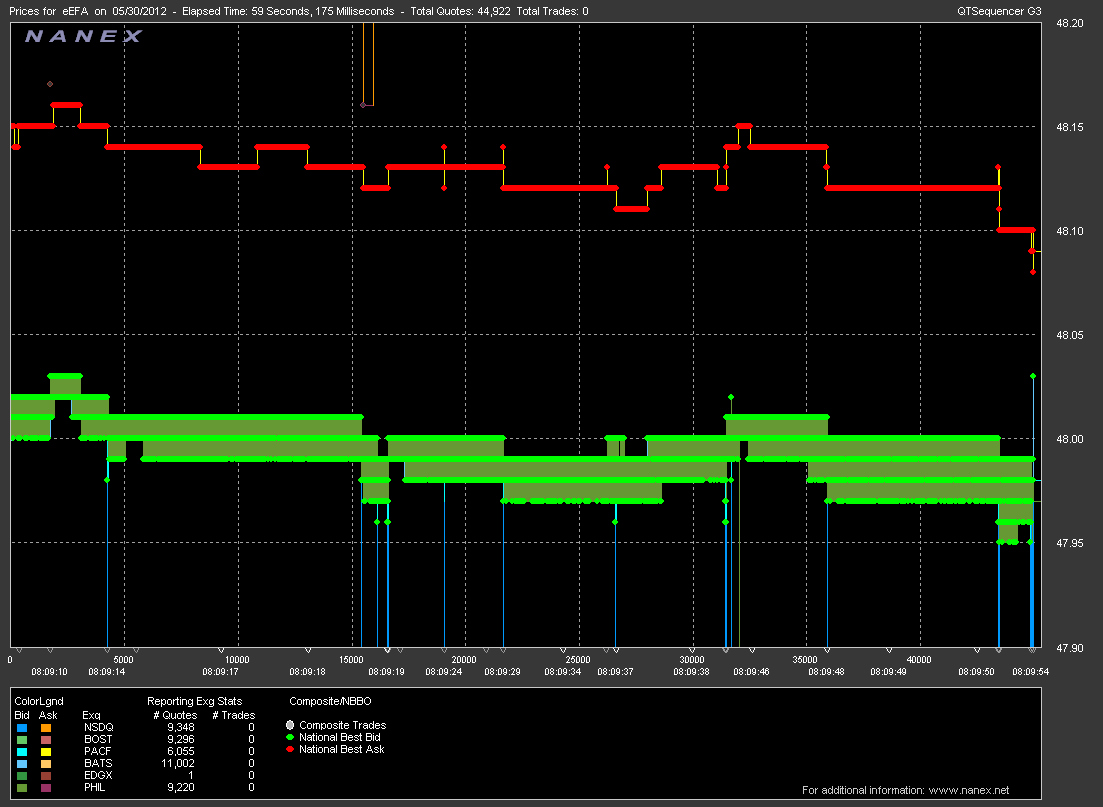
Task: Select PHIL quote count 9,220
Action: click(x=181, y=787)
